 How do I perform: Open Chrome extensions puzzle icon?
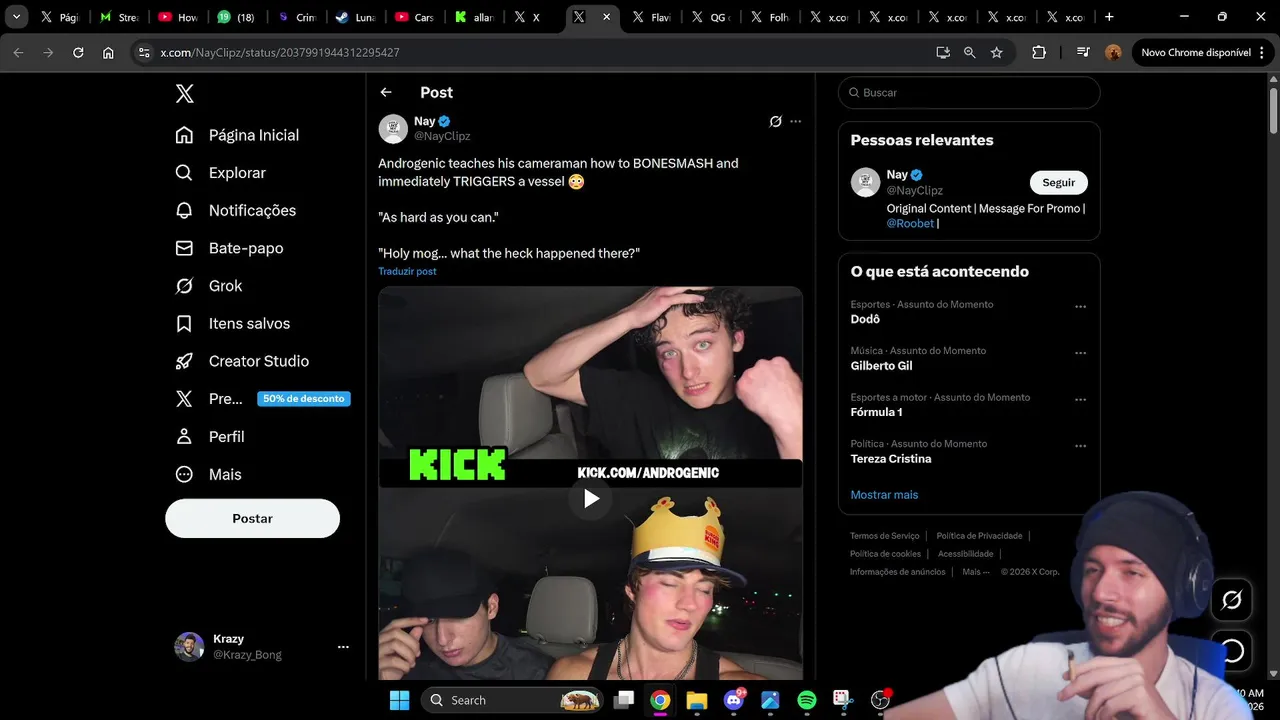[x=1039, y=52]
